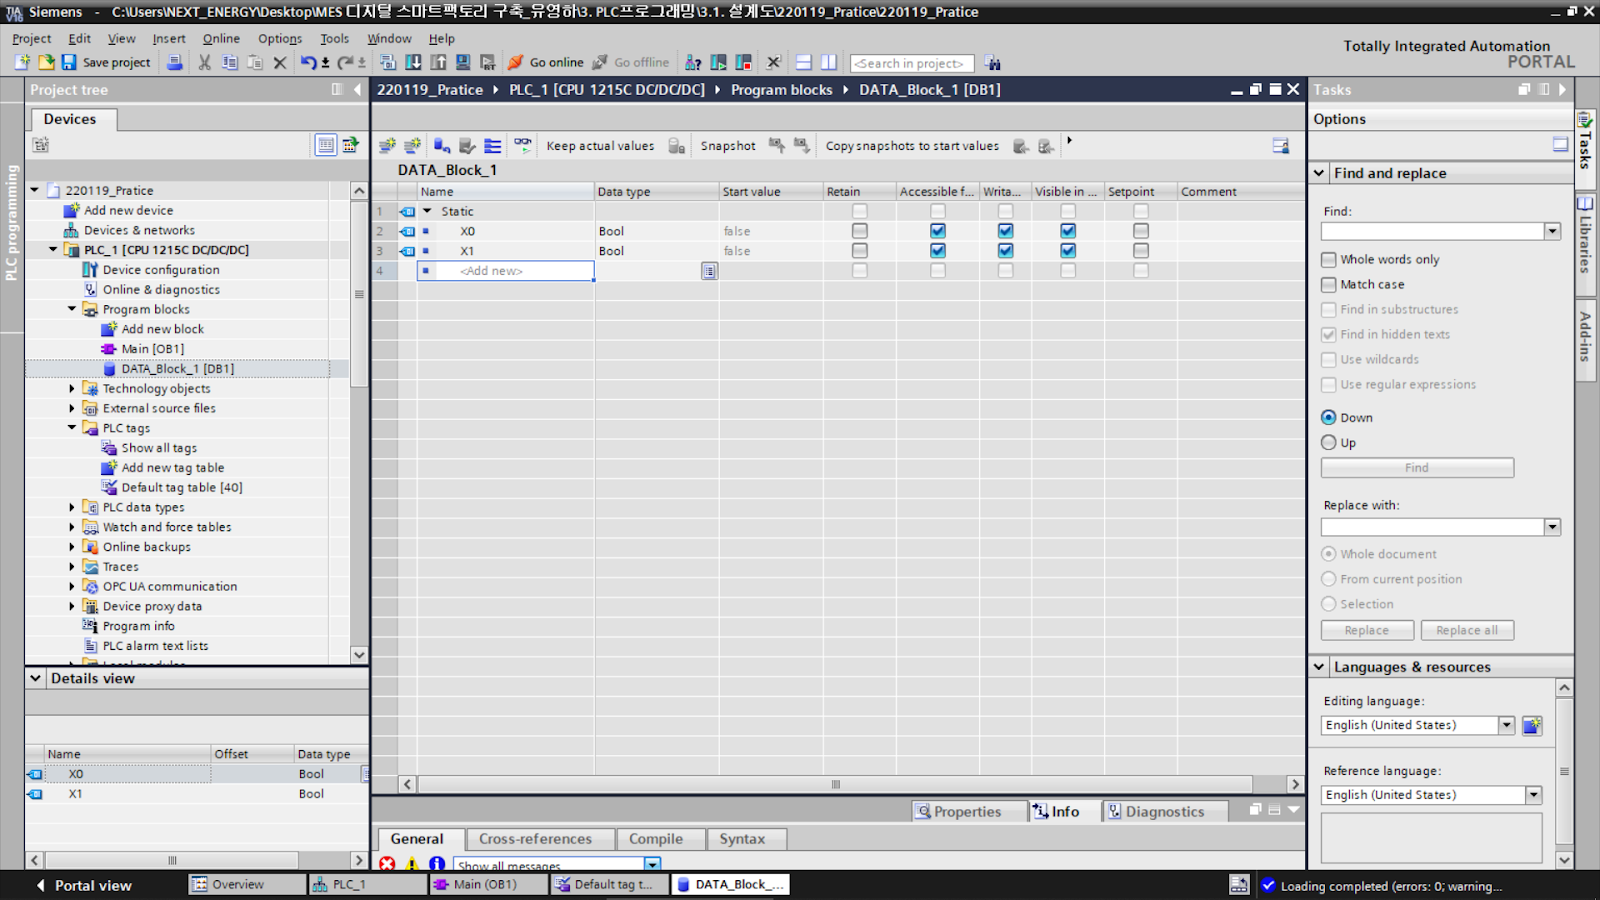Viewport: 1600px width, 900px height.
Task: Open Editing language dropdown
Action: pyautogui.click(x=1506, y=725)
